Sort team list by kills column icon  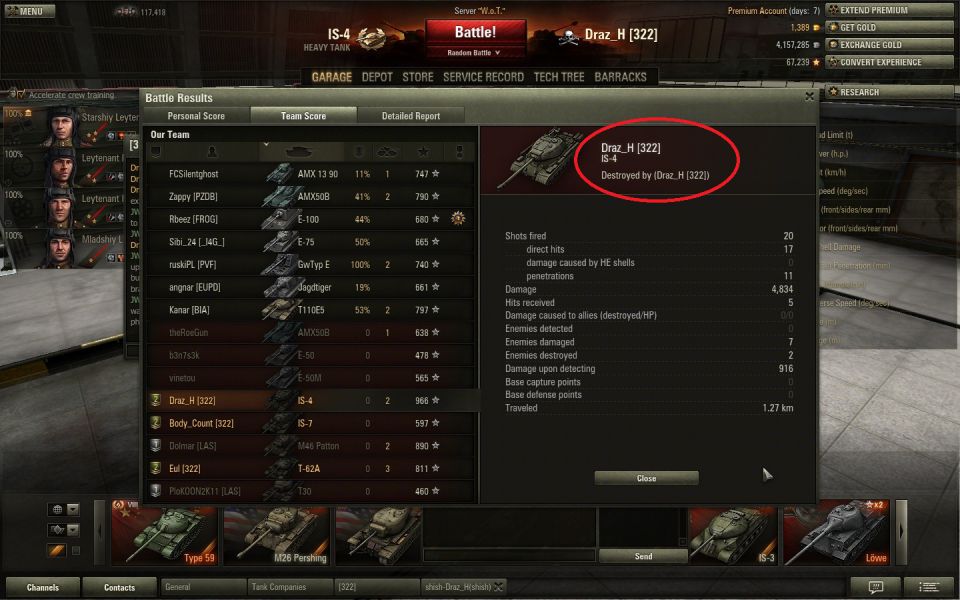387,151
